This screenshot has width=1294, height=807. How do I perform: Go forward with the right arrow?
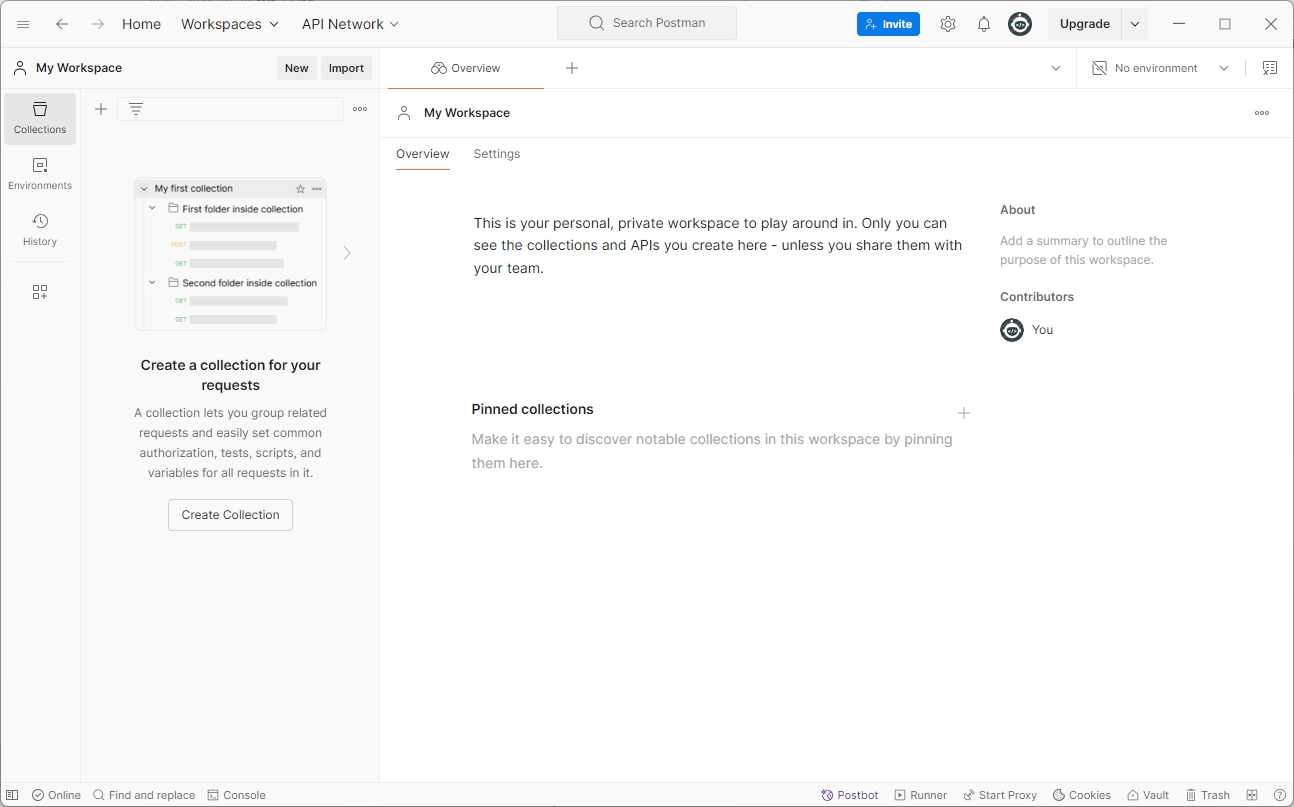tap(98, 24)
